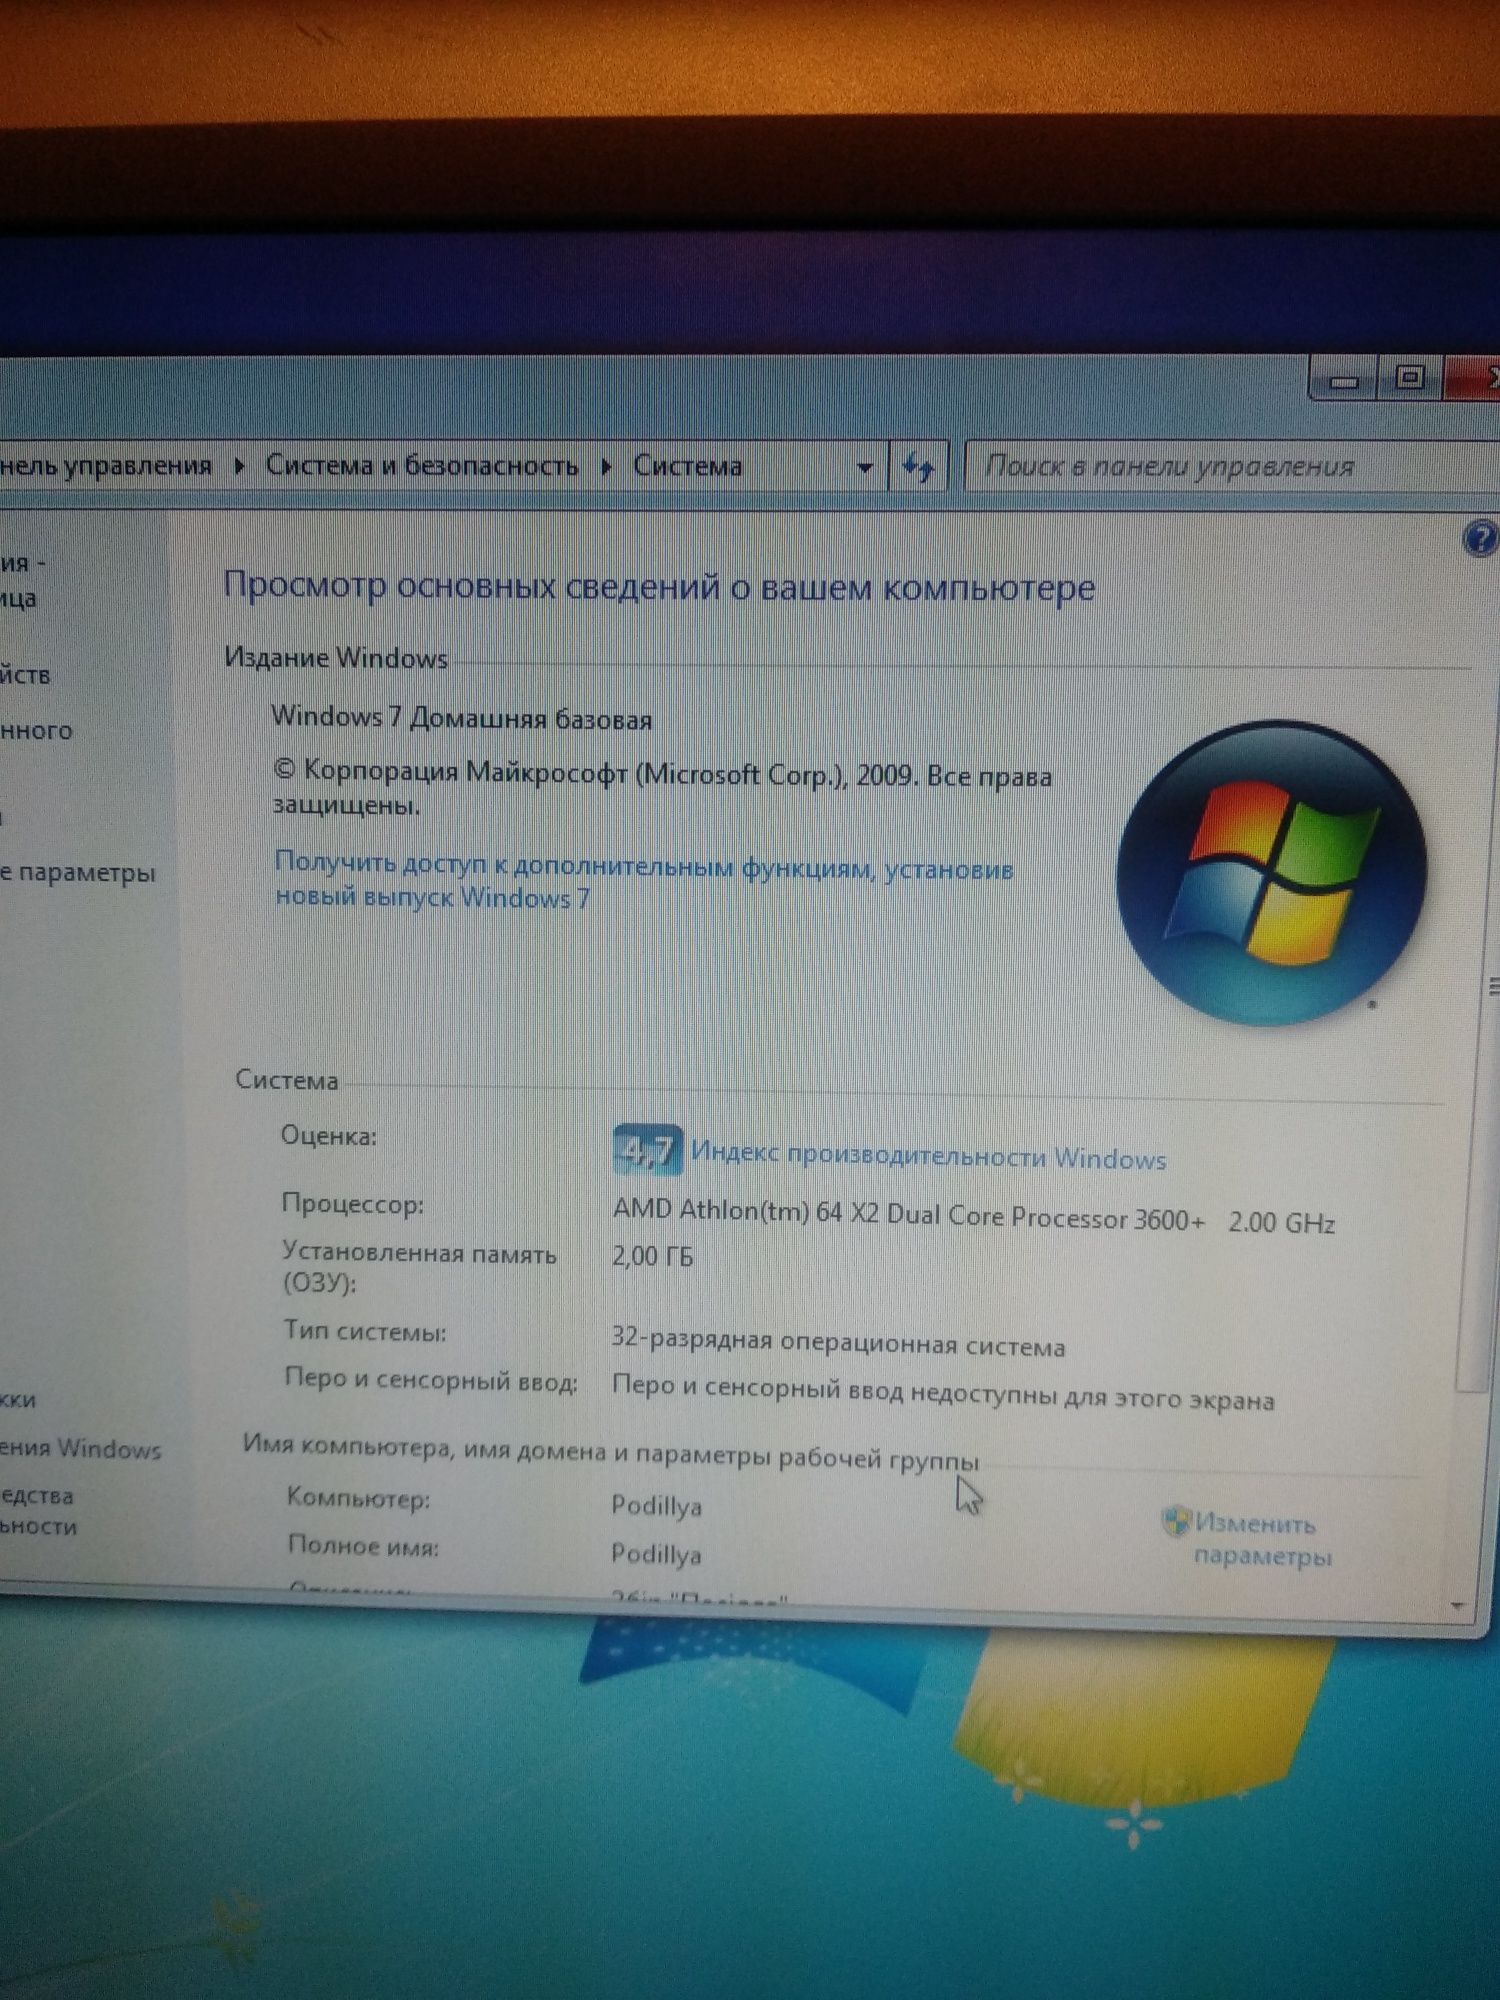Image resolution: width=1500 pixels, height=2000 pixels.
Task: Click the Windows 7 logo image
Action: 1271,871
